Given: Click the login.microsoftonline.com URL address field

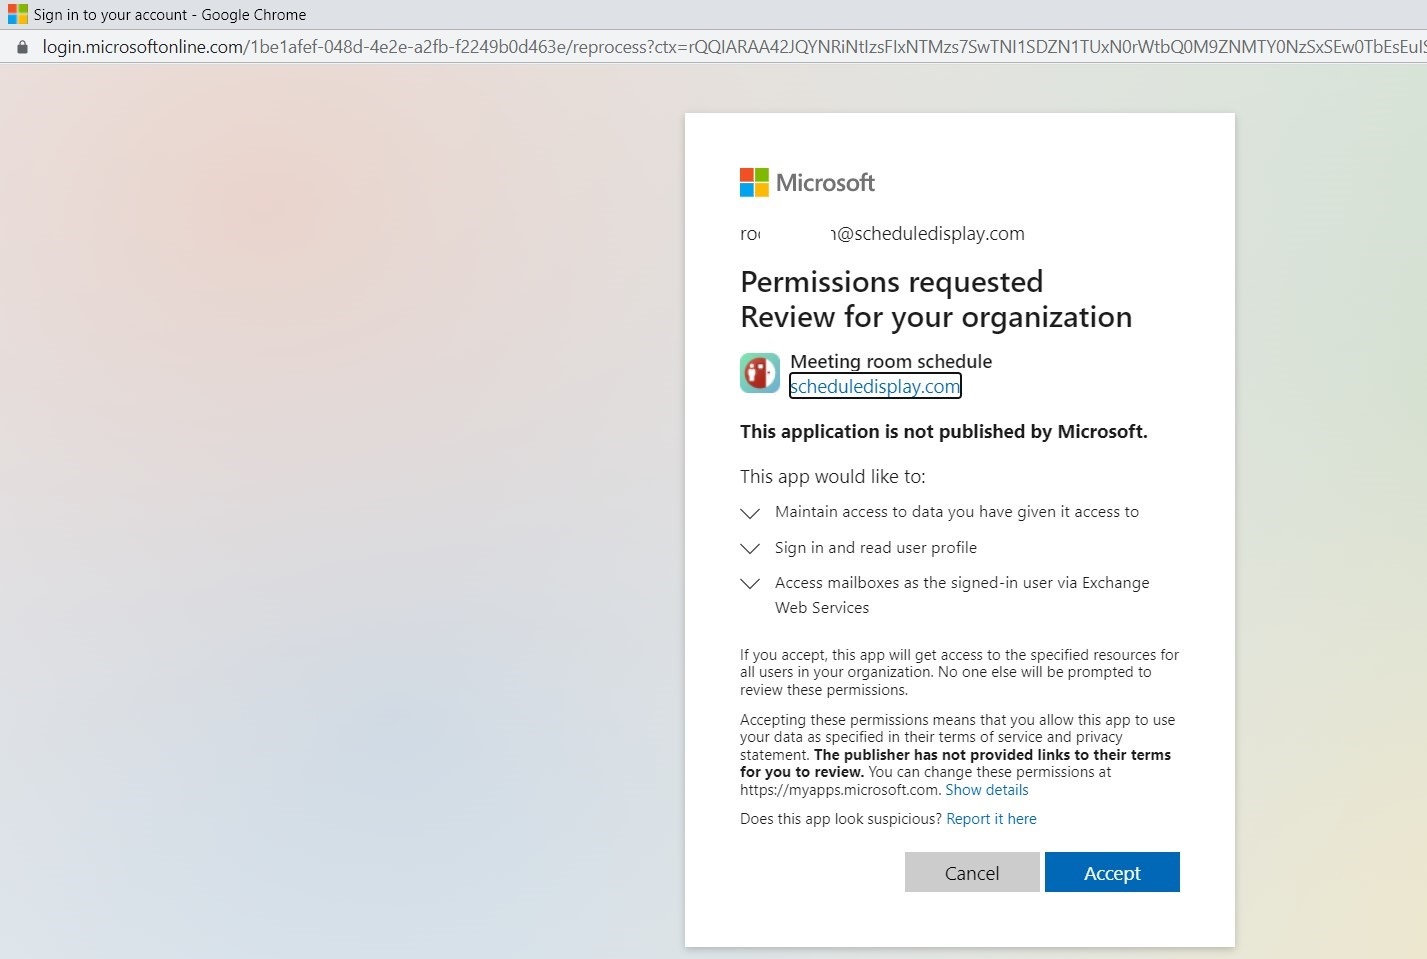Looking at the screenshot, I should [734, 47].
